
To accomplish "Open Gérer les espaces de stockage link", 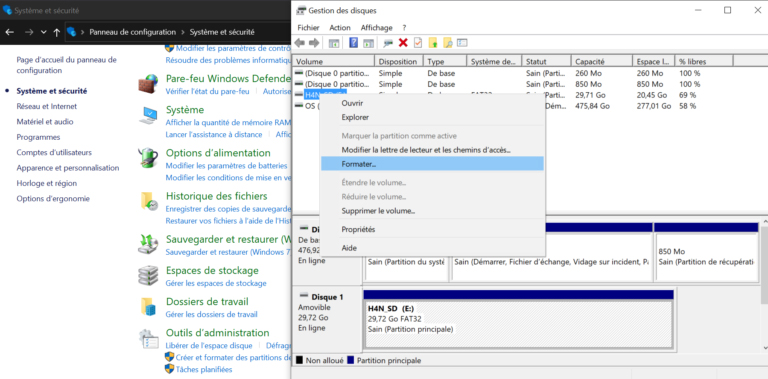I will (216, 283).
